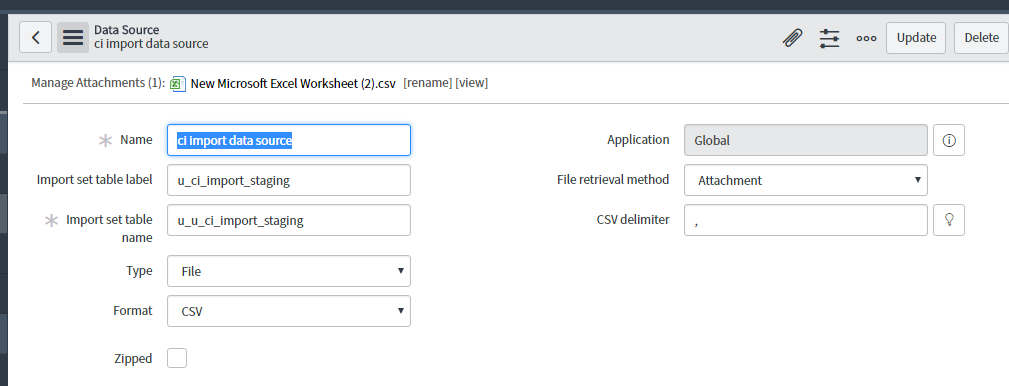Click the [view] attachment link
Viewport: 1009px width, 386px height.
click(472, 83)
